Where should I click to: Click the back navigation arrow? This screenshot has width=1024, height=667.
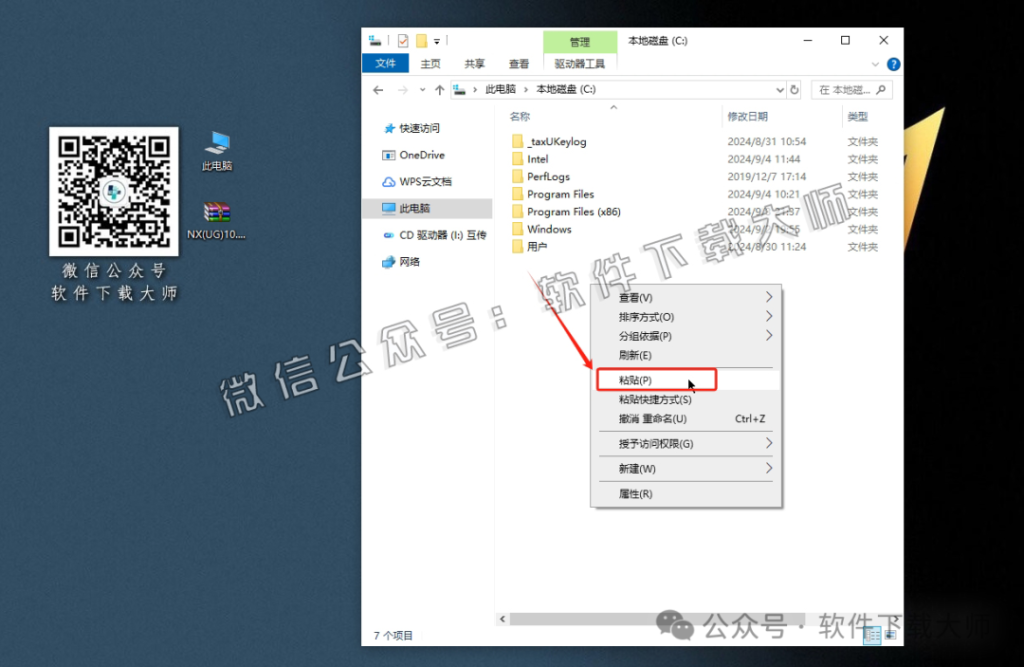(377, 89)
